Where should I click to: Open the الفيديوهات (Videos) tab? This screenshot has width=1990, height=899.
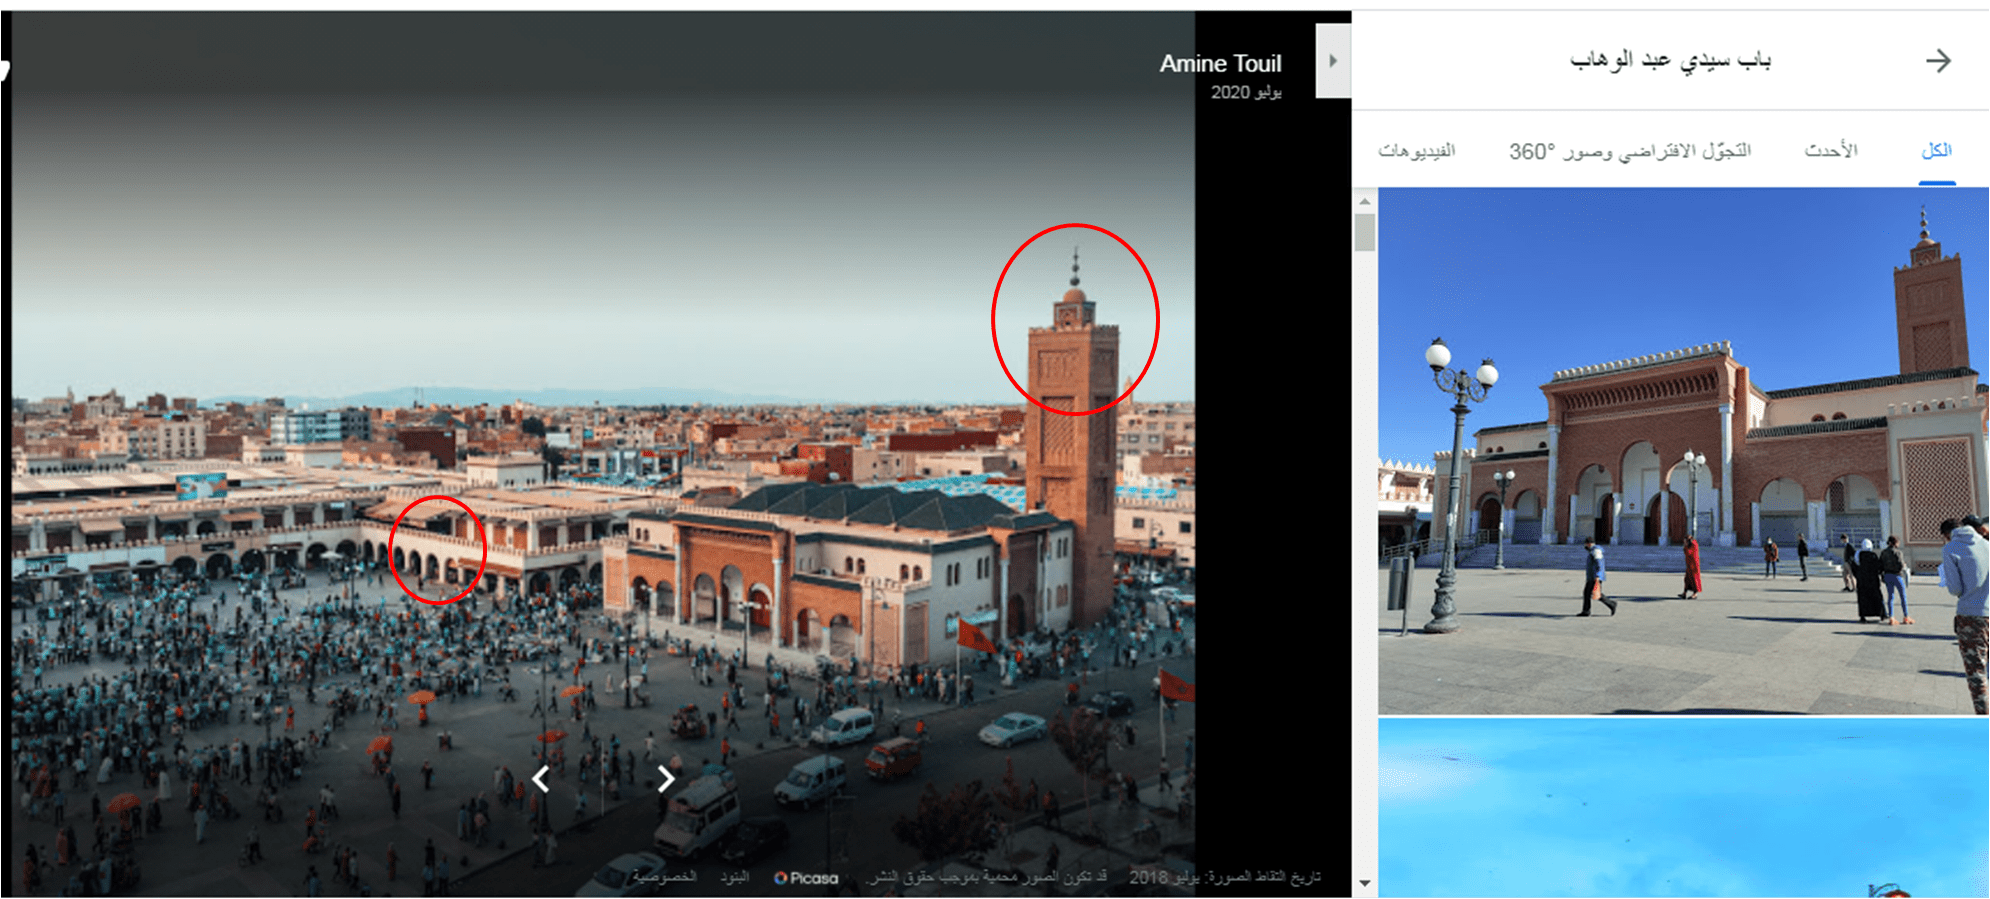1416,151
